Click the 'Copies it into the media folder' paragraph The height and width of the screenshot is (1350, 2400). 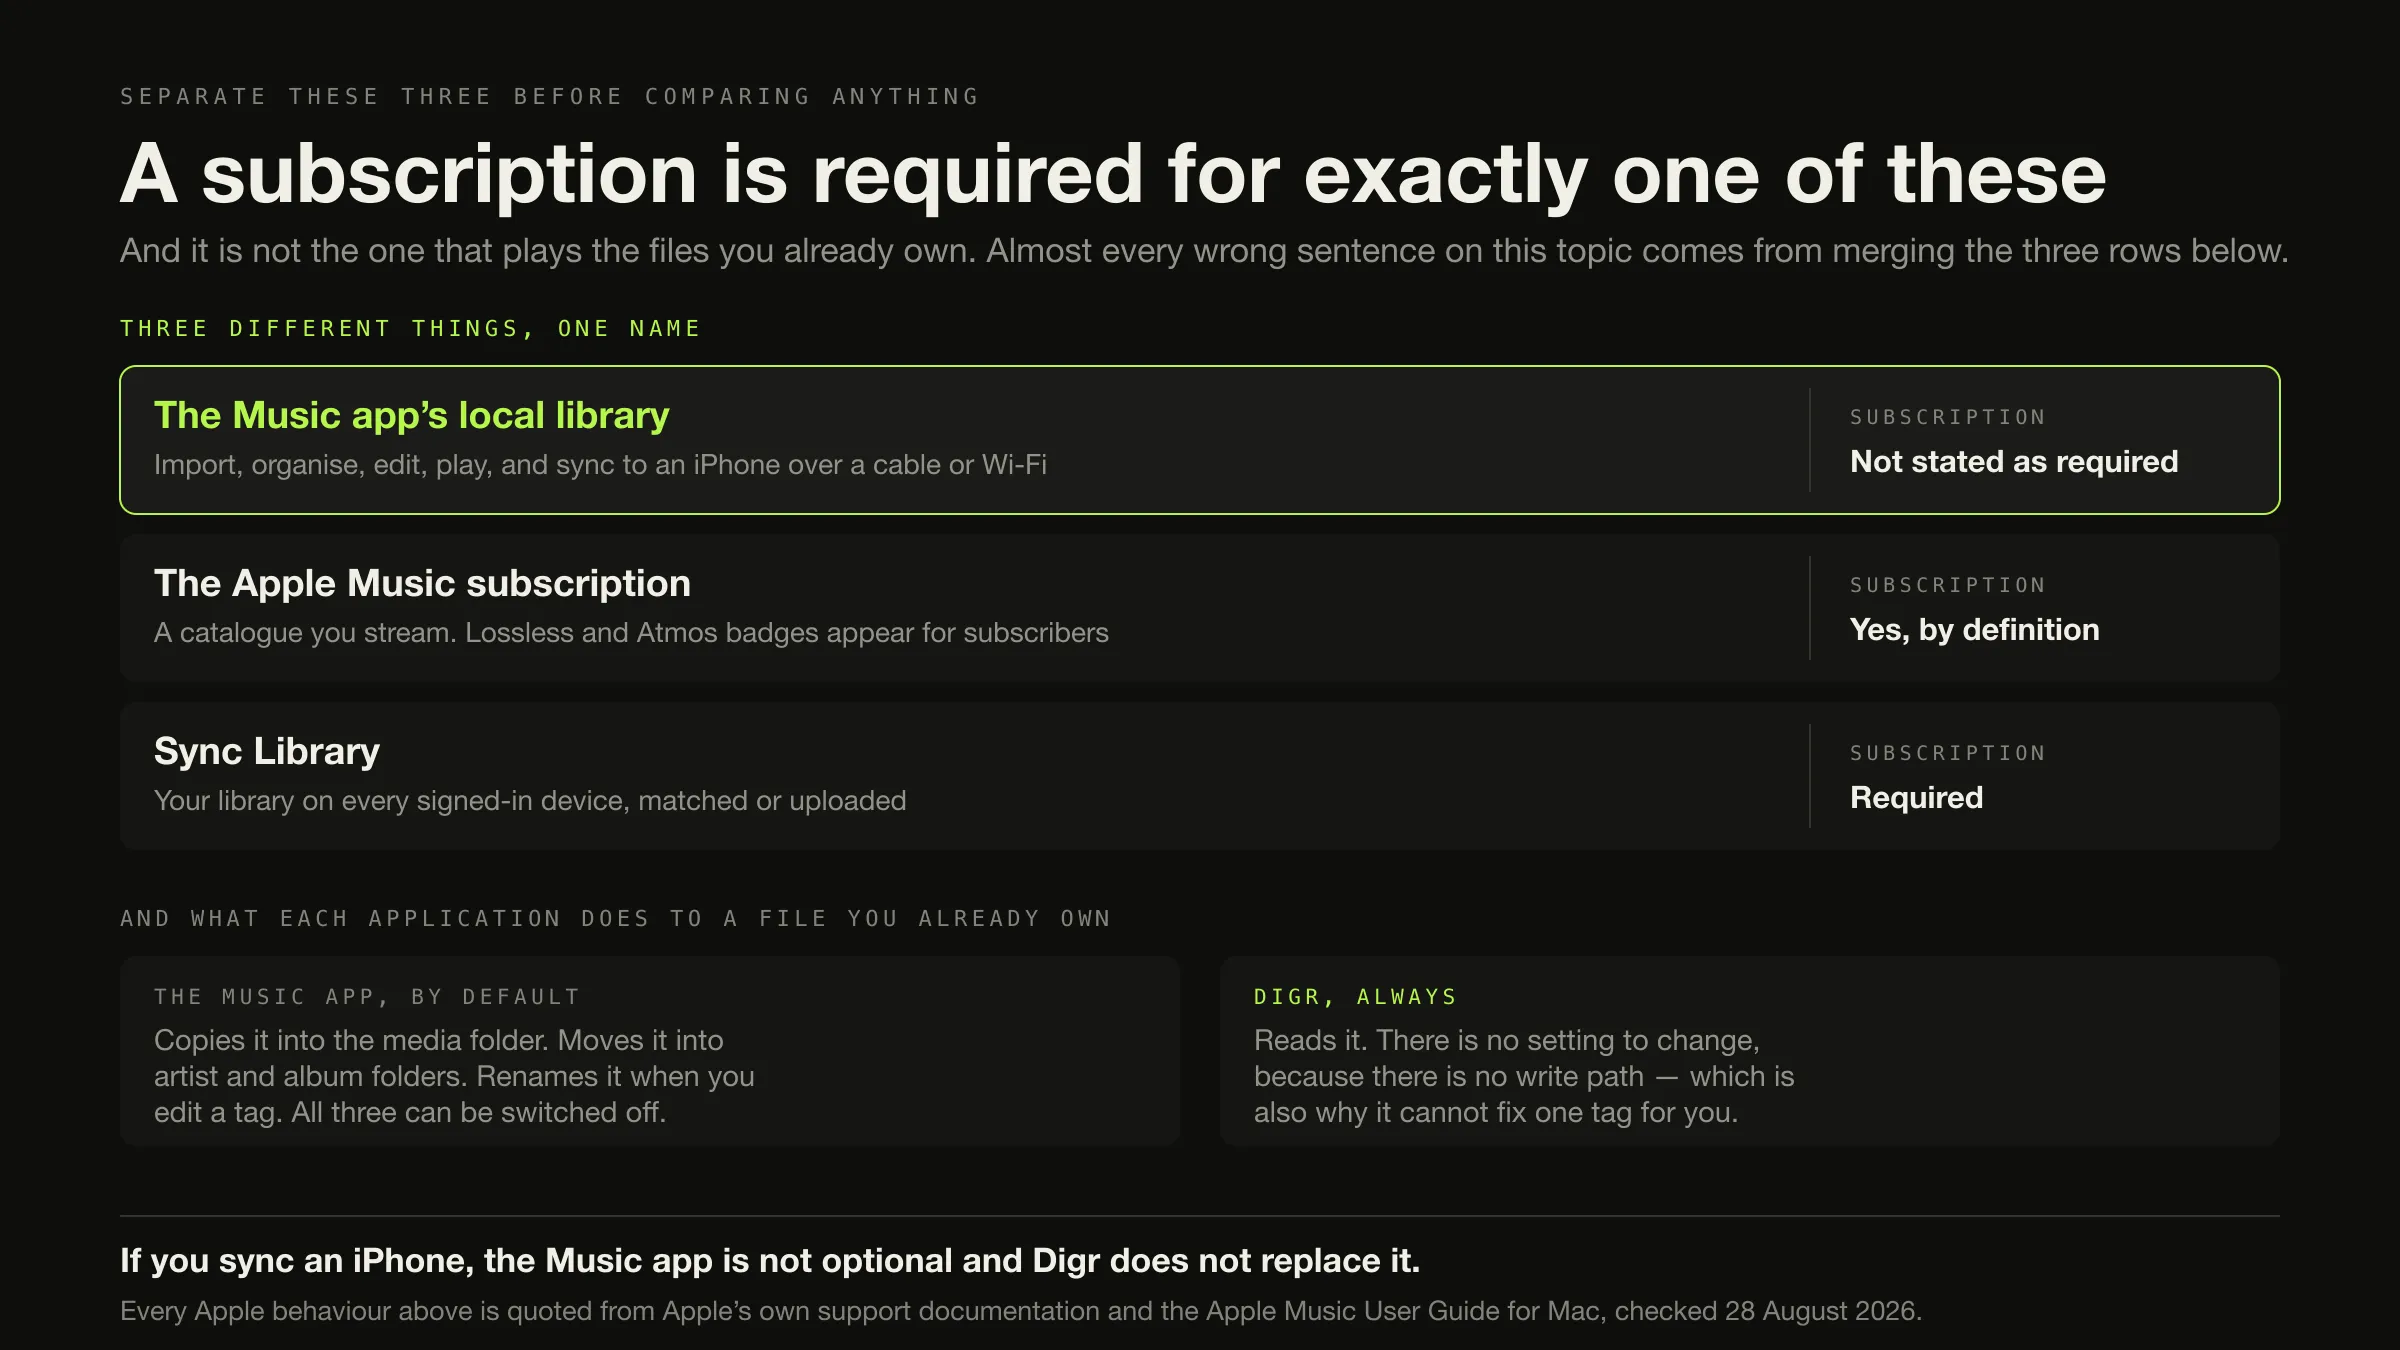click(x=454, y=1076)
